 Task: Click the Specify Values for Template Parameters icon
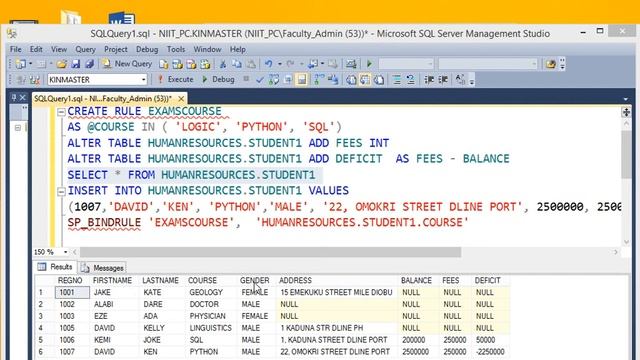[460, 80]
